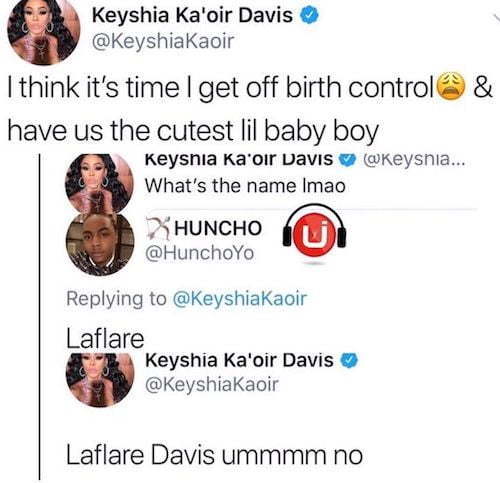The width and height of the screenshot is (500, 483).
Task: Open the 'Laflare Davis ummmm no' tweet
Action: (x=214, y=455)
